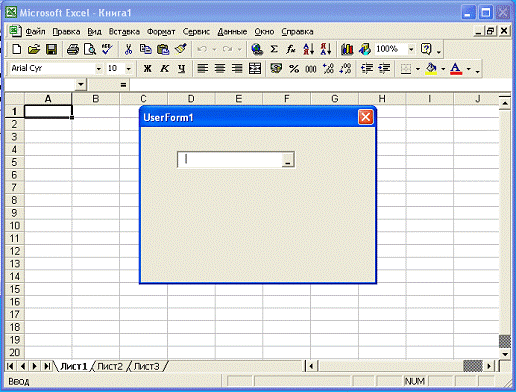
Task: Click the Cut scissors icon
Action: 128,50
